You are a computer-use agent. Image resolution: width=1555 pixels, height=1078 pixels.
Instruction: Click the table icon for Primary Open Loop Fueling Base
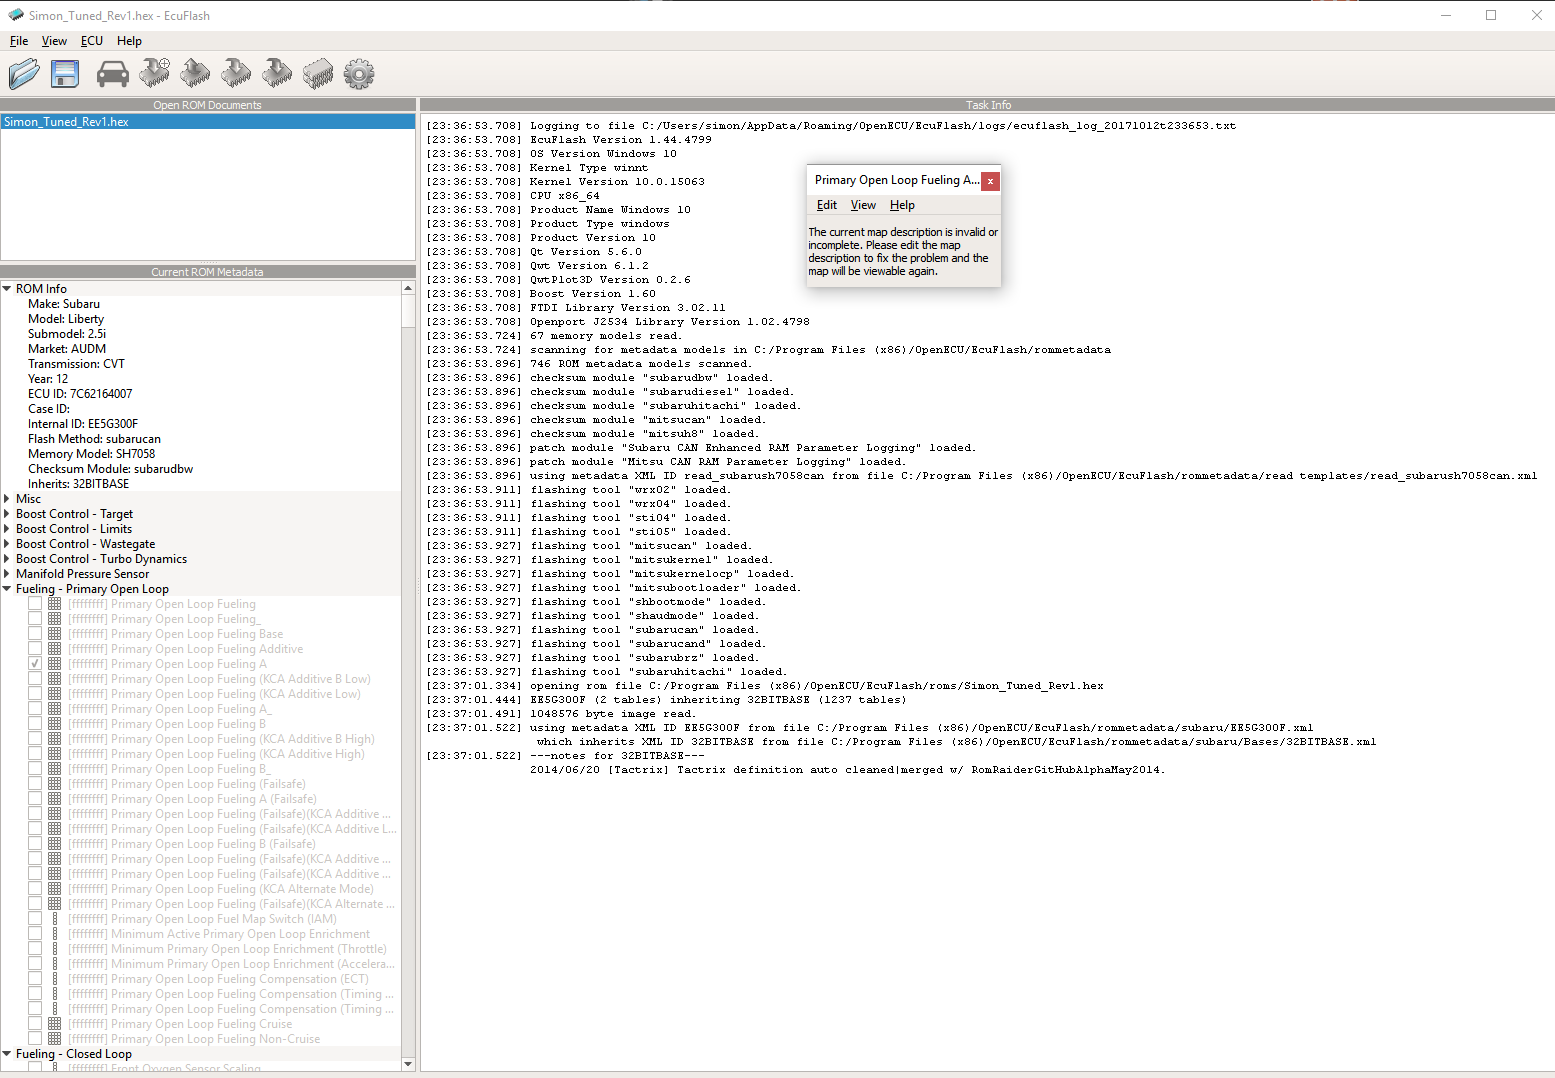click(55, 634)
